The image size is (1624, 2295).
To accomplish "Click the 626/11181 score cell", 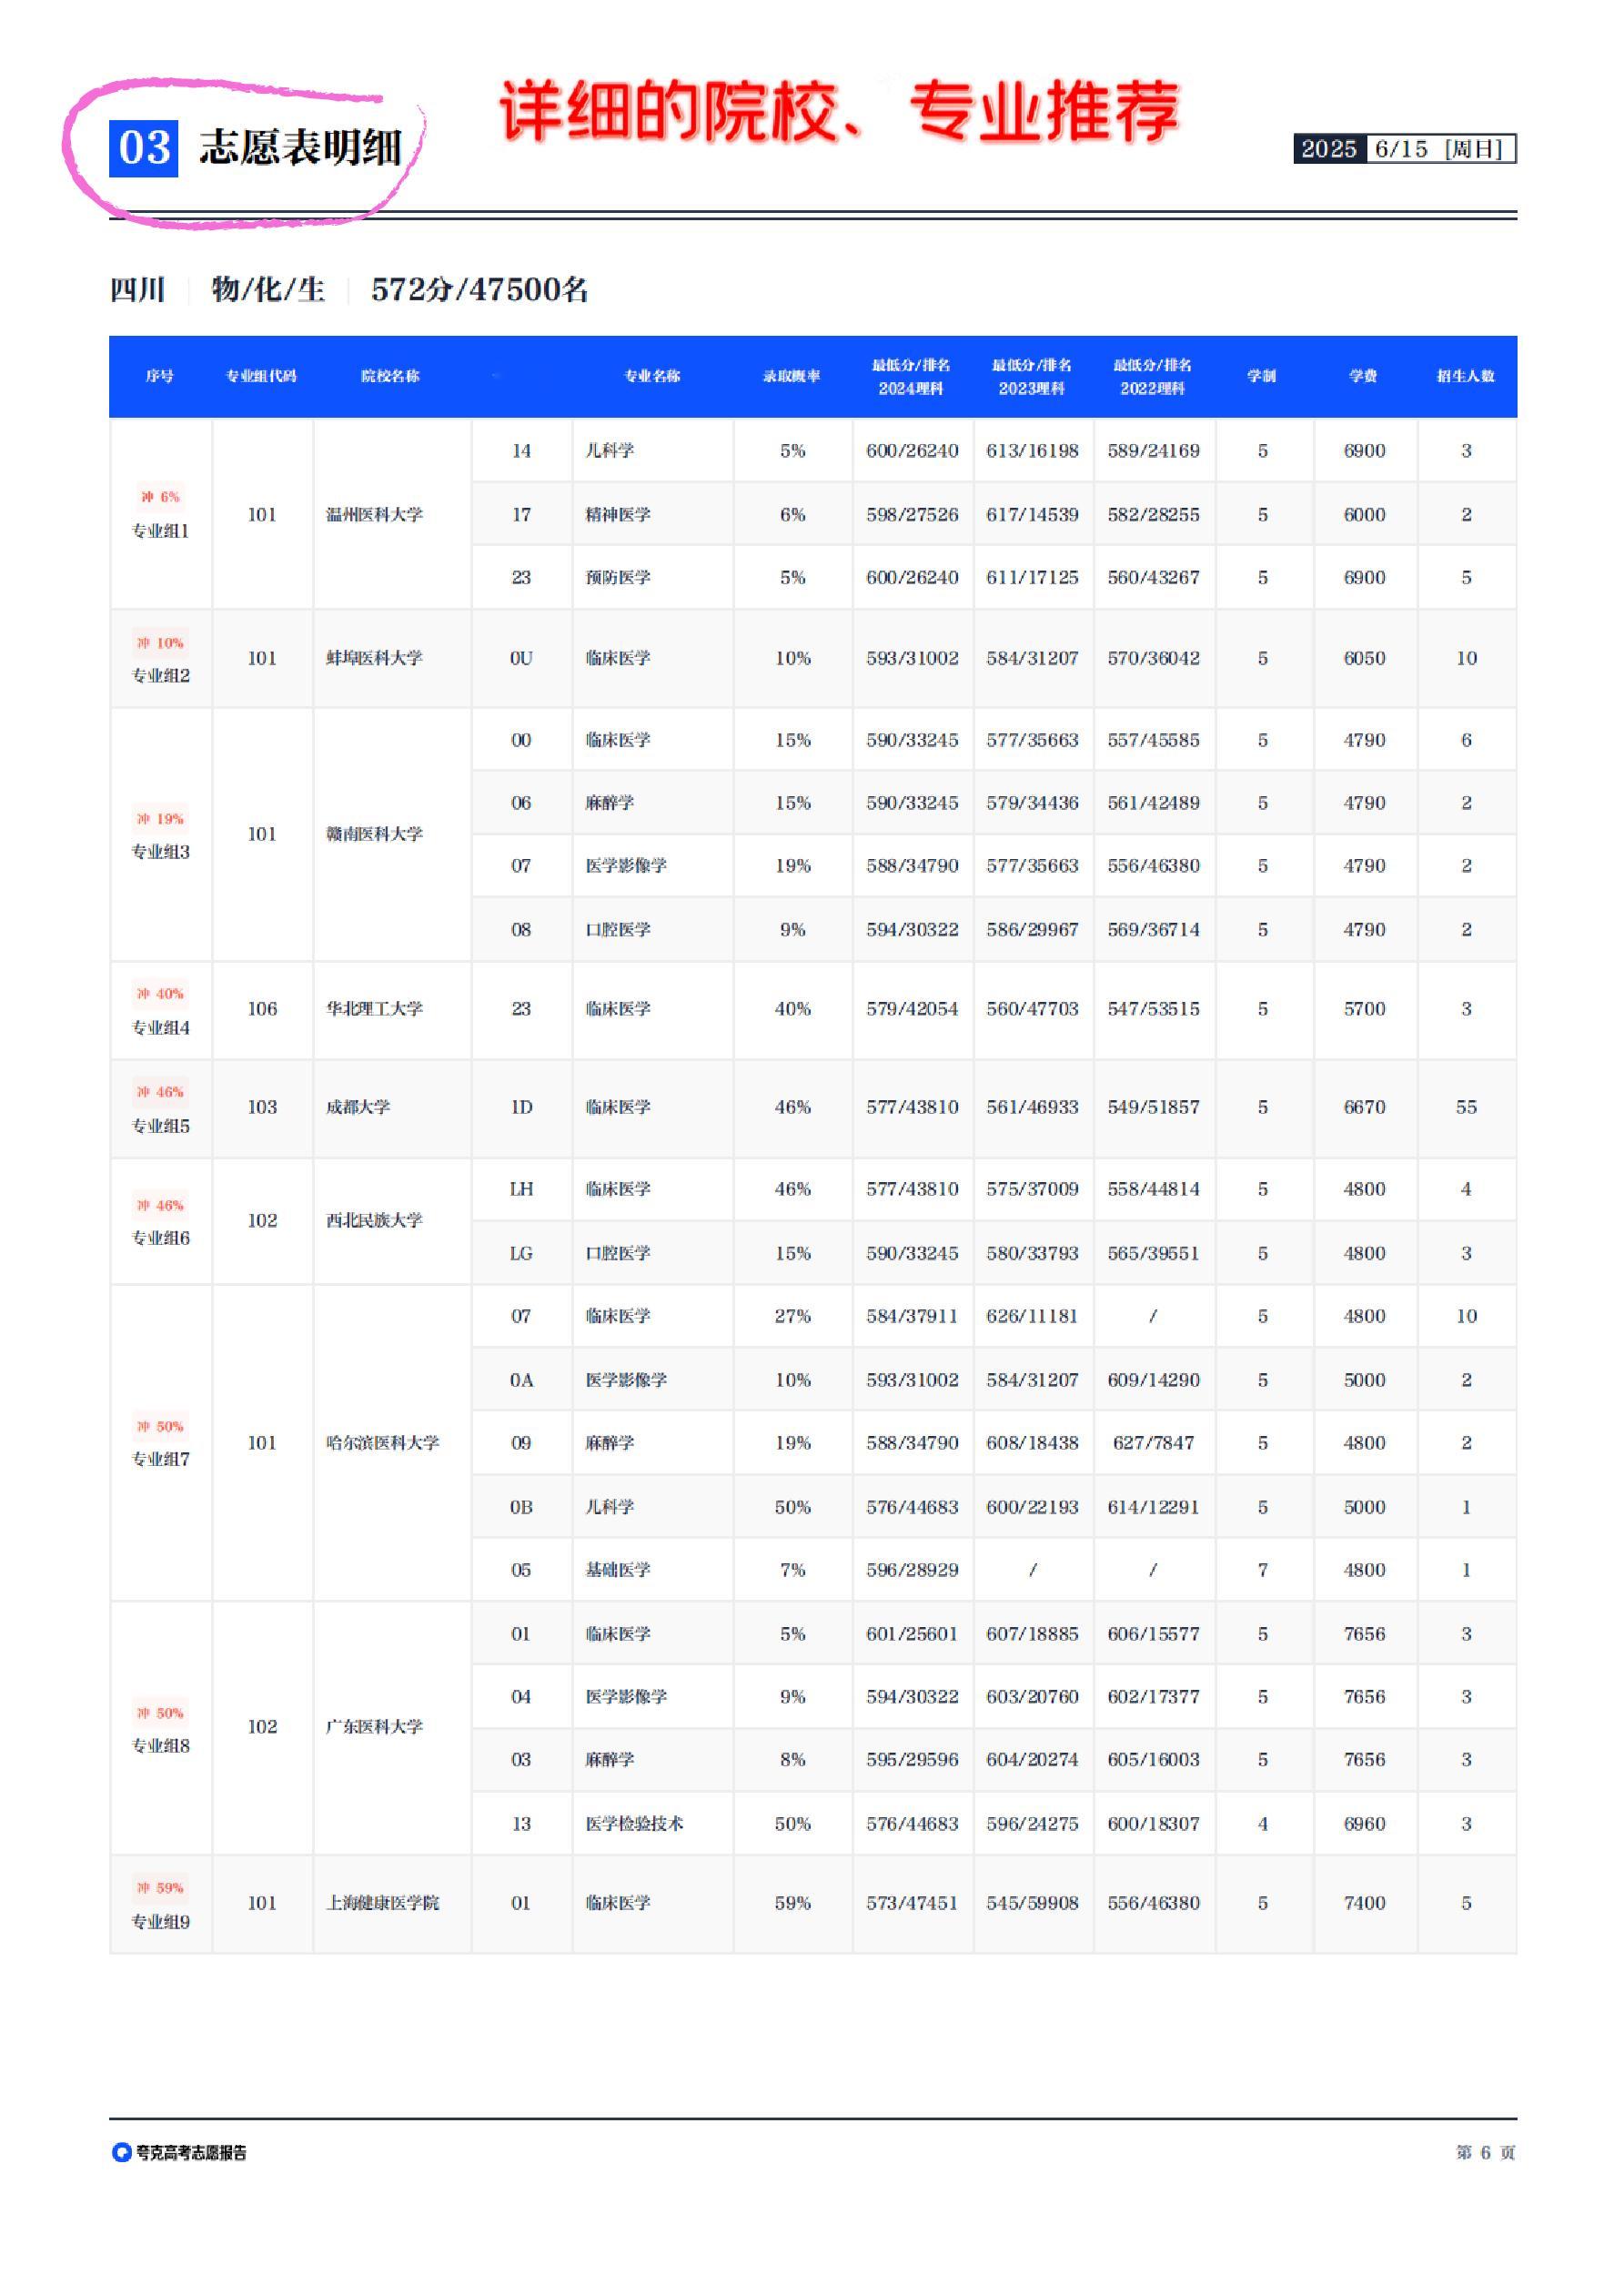I will click(x=1032, y=1316).
